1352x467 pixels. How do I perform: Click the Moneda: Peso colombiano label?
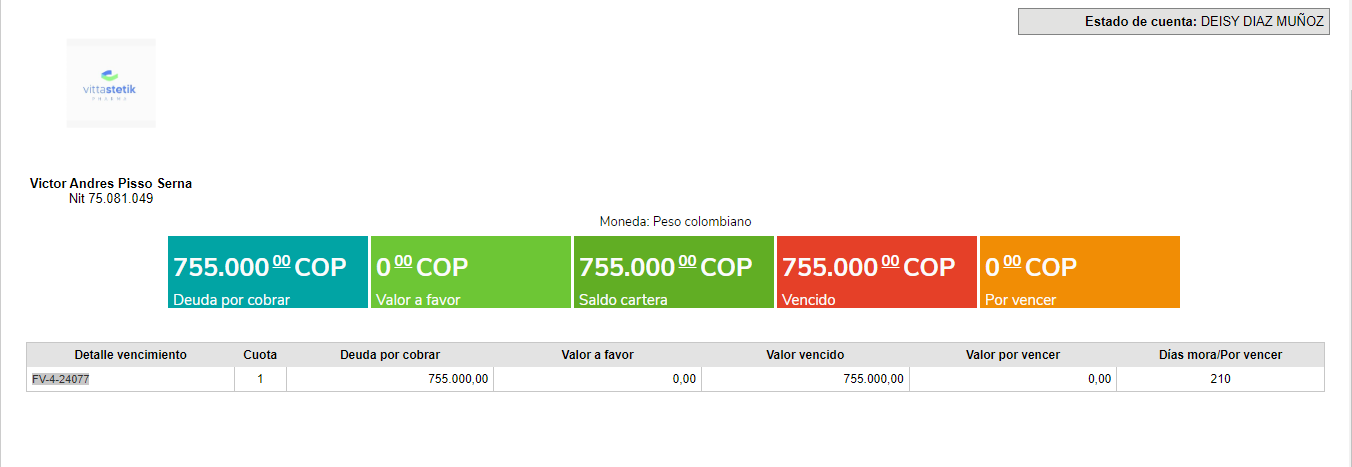pos(675,221)
